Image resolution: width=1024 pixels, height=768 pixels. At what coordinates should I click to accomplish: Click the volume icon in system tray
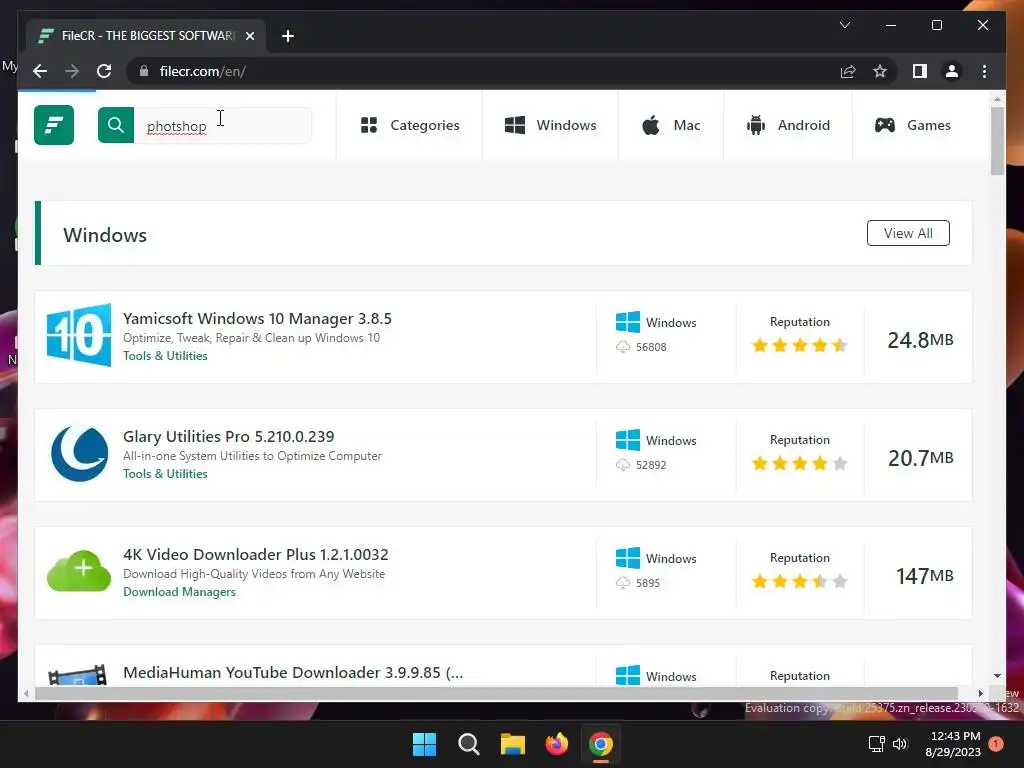(900, 744)
